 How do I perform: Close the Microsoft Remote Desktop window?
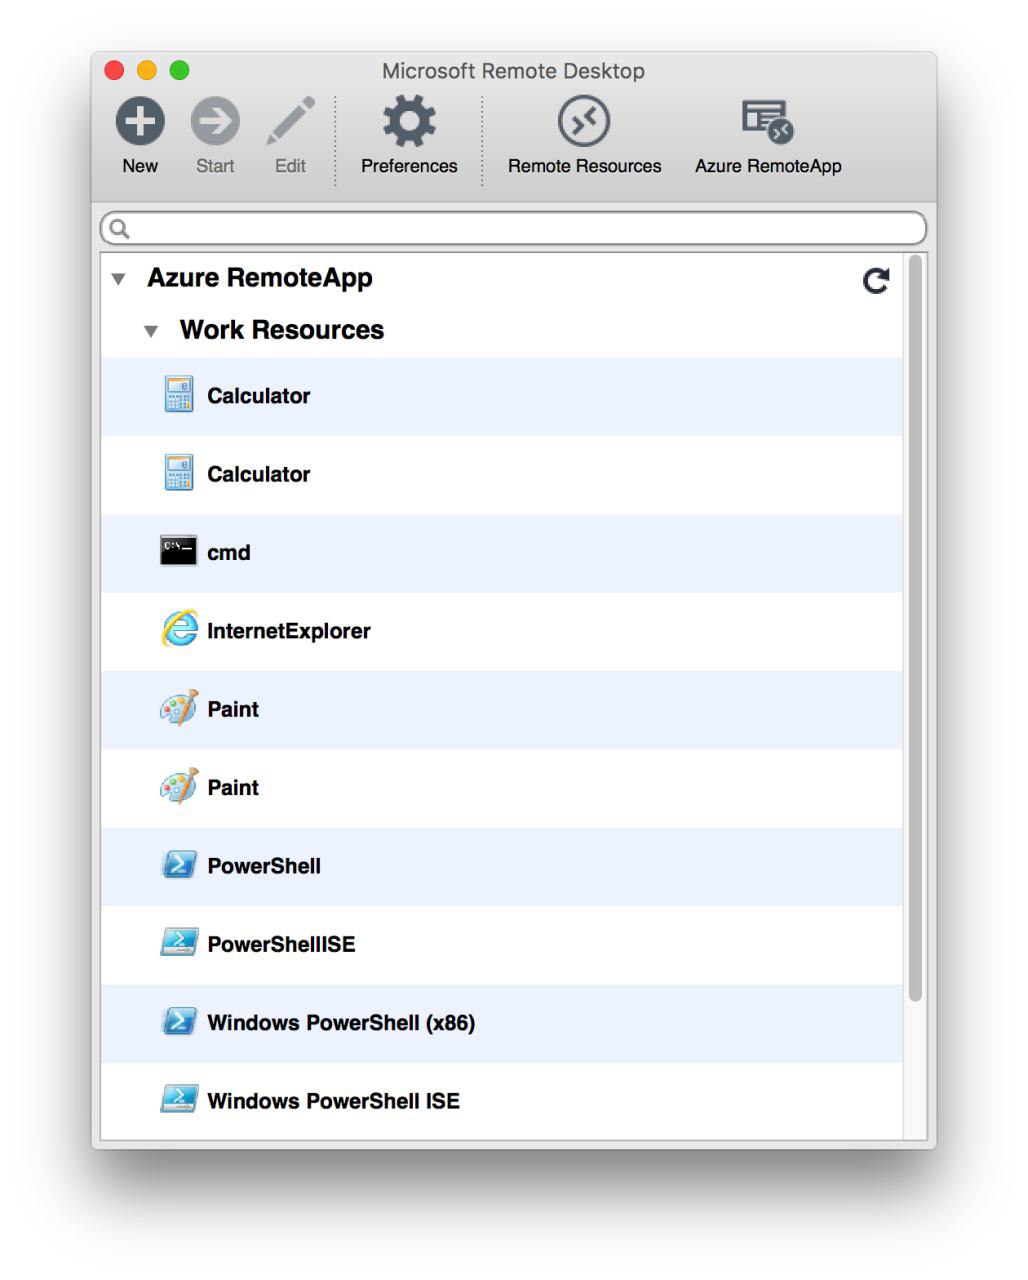114,70
